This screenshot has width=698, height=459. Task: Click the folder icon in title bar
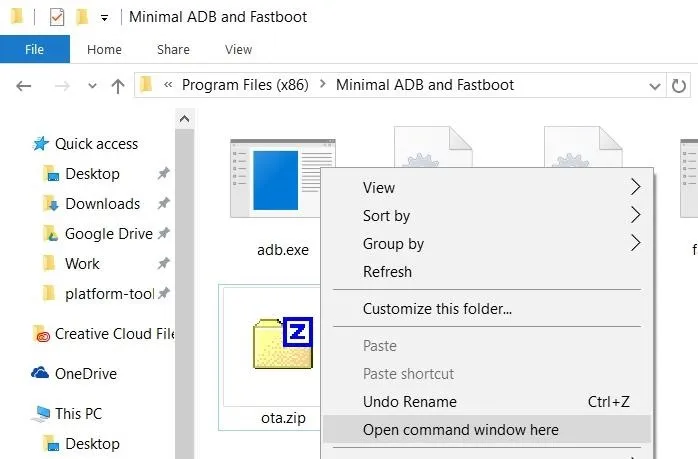pyautogui.click(x=16, y=16)
